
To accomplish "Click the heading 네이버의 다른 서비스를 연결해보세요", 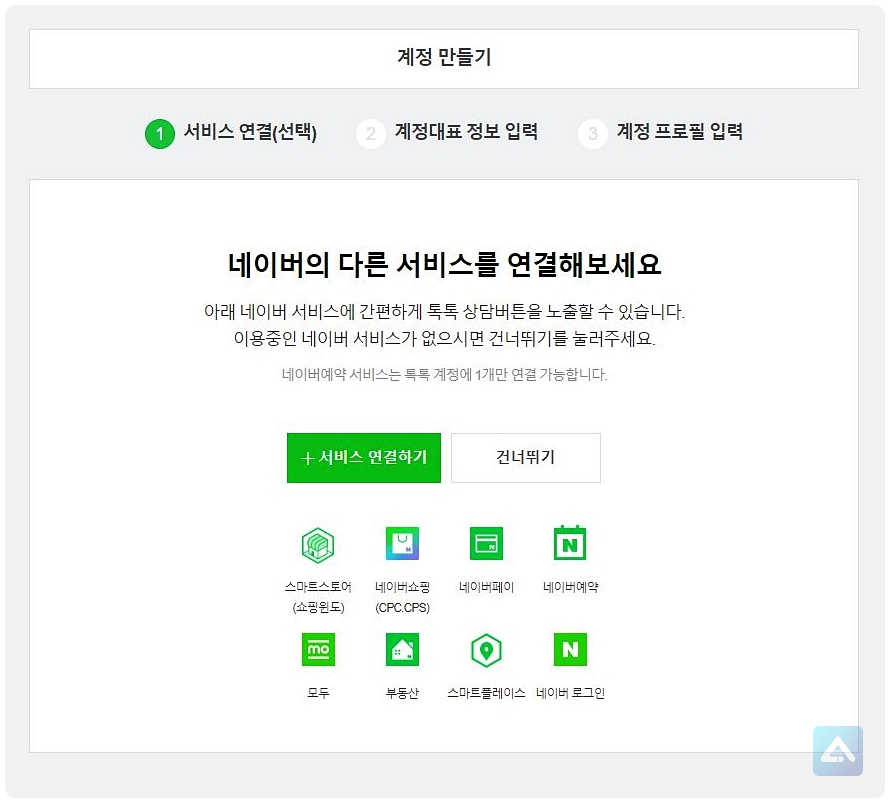I will pos(444,265).
